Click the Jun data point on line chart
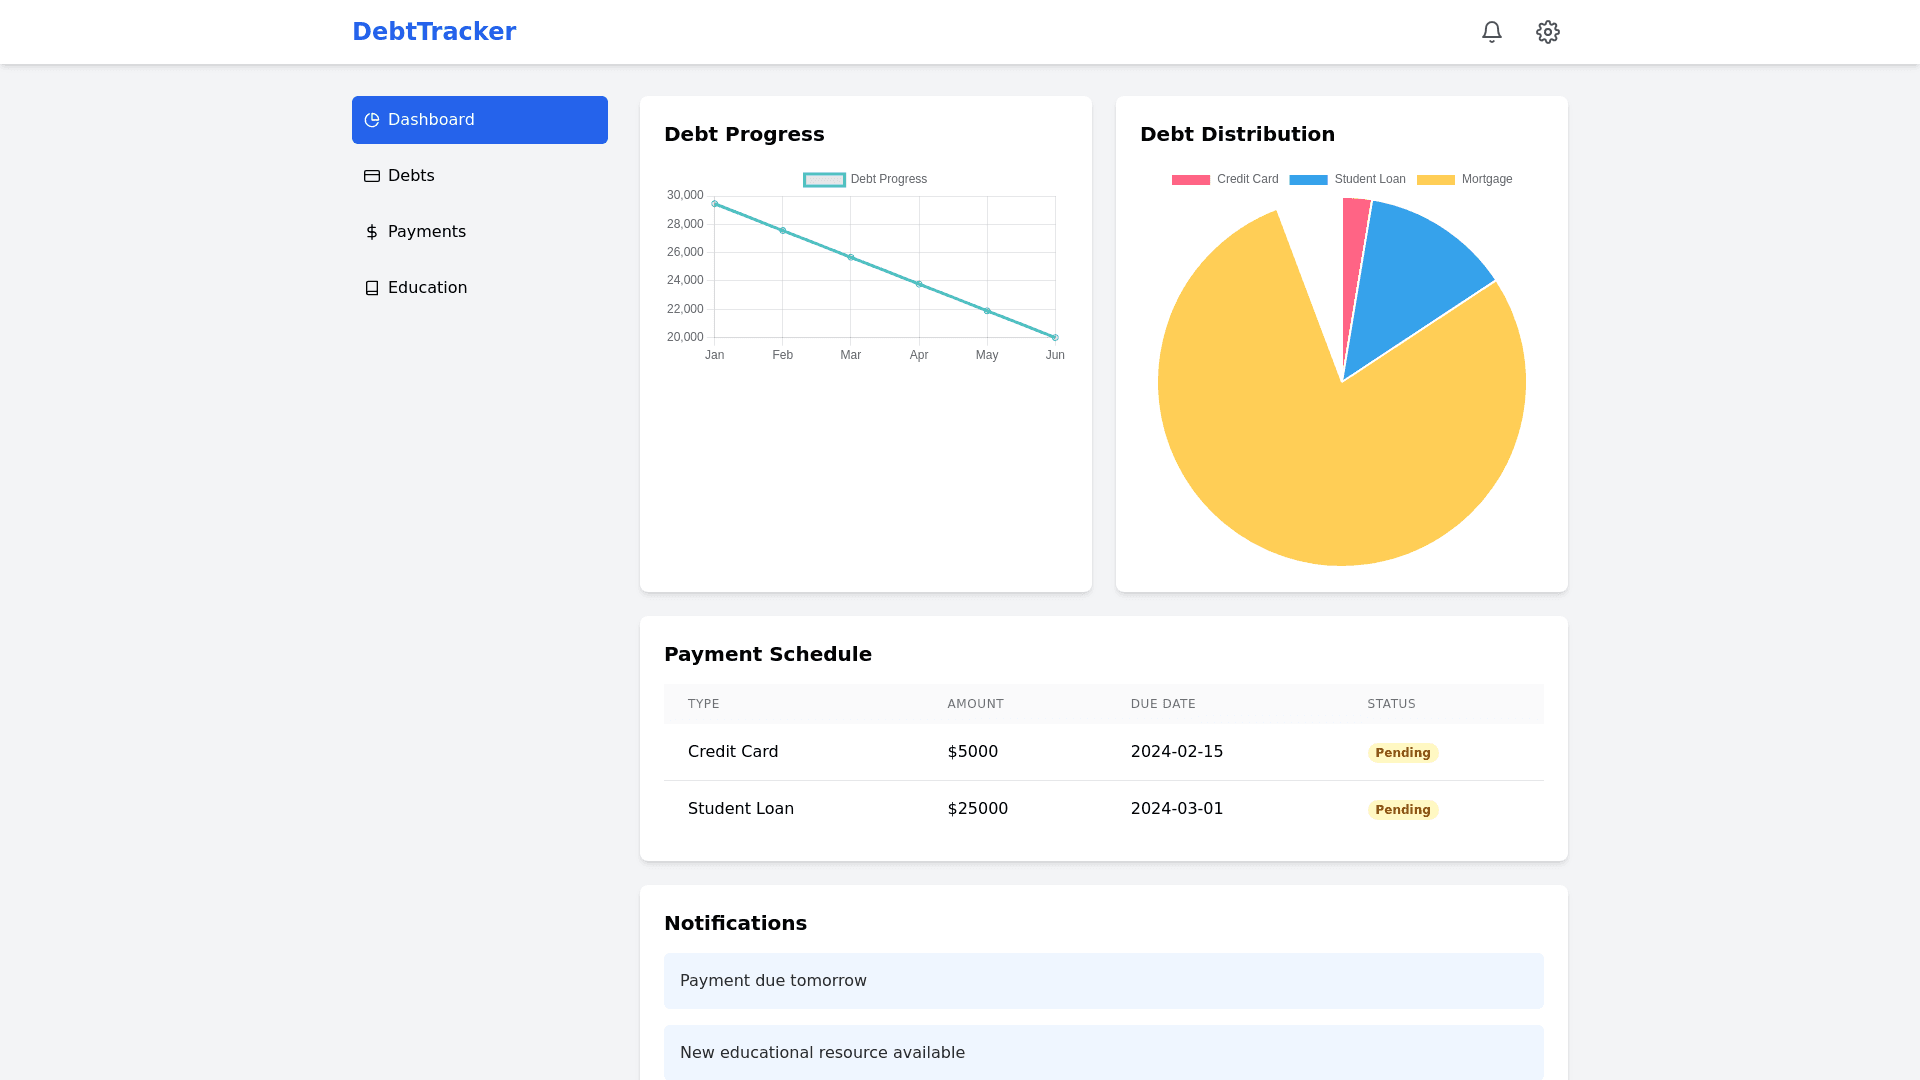 [x=1055, y=338]
